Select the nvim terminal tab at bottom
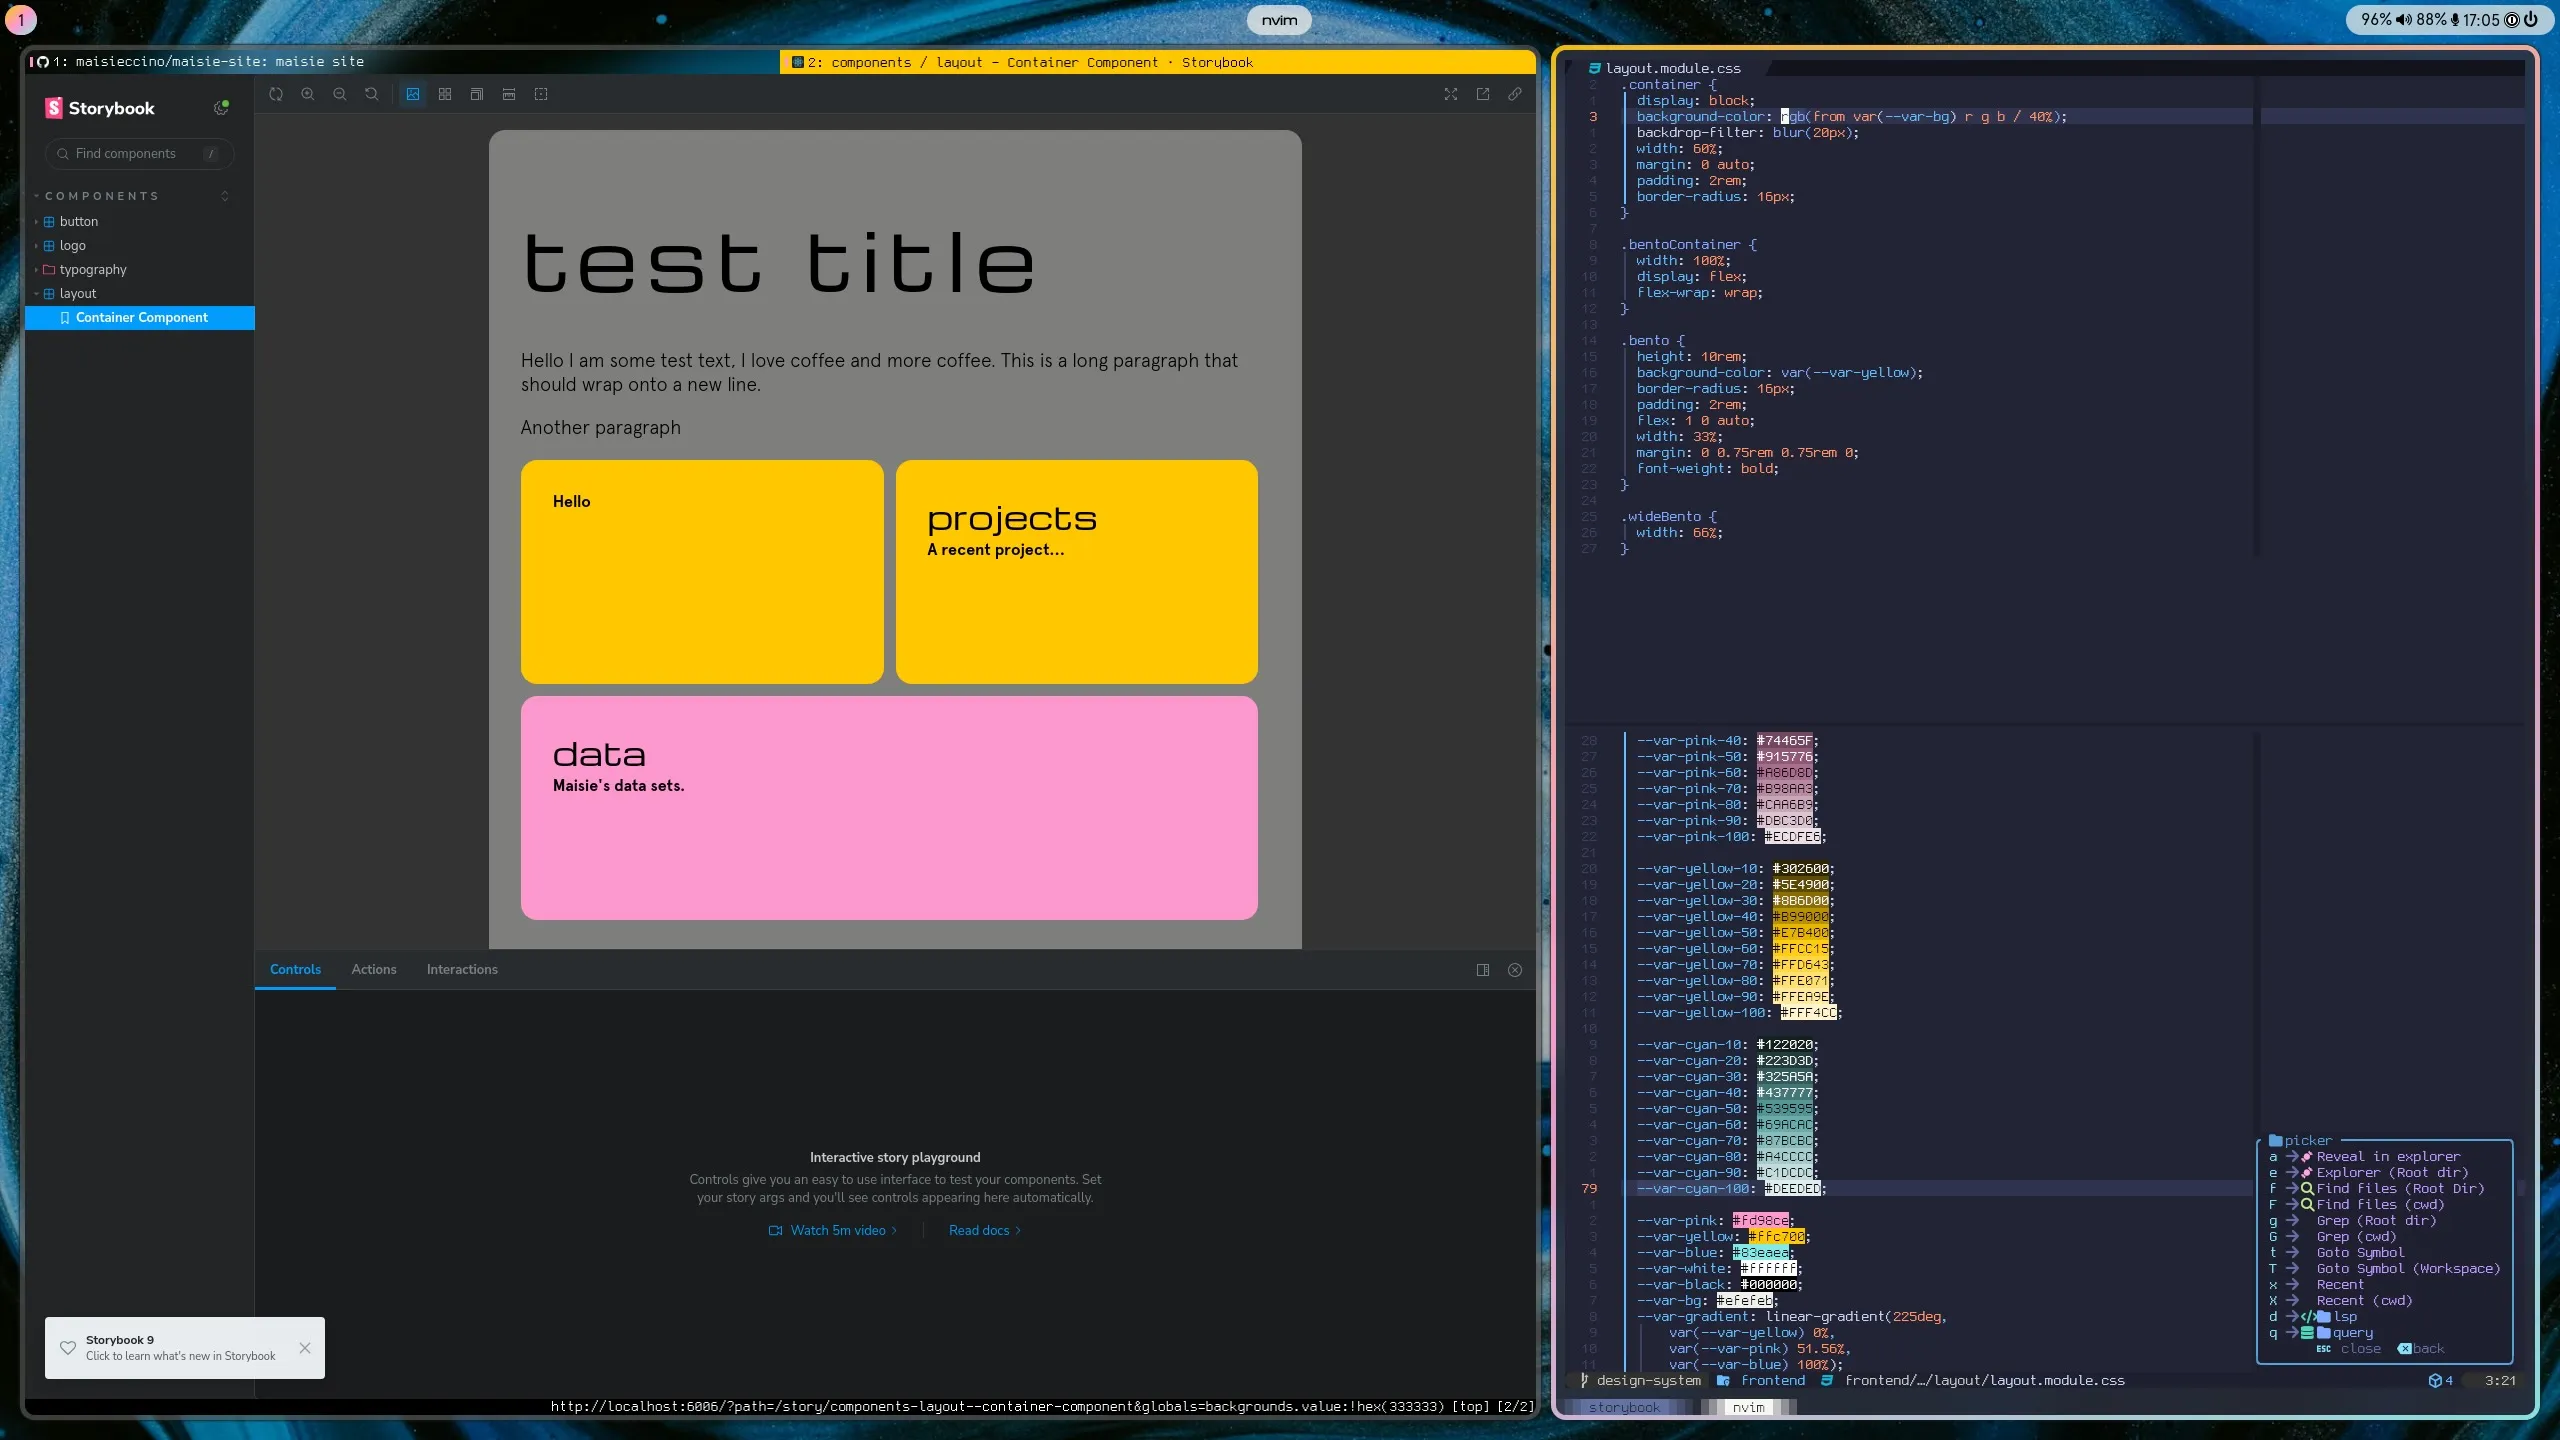 coord(1748,1407)
